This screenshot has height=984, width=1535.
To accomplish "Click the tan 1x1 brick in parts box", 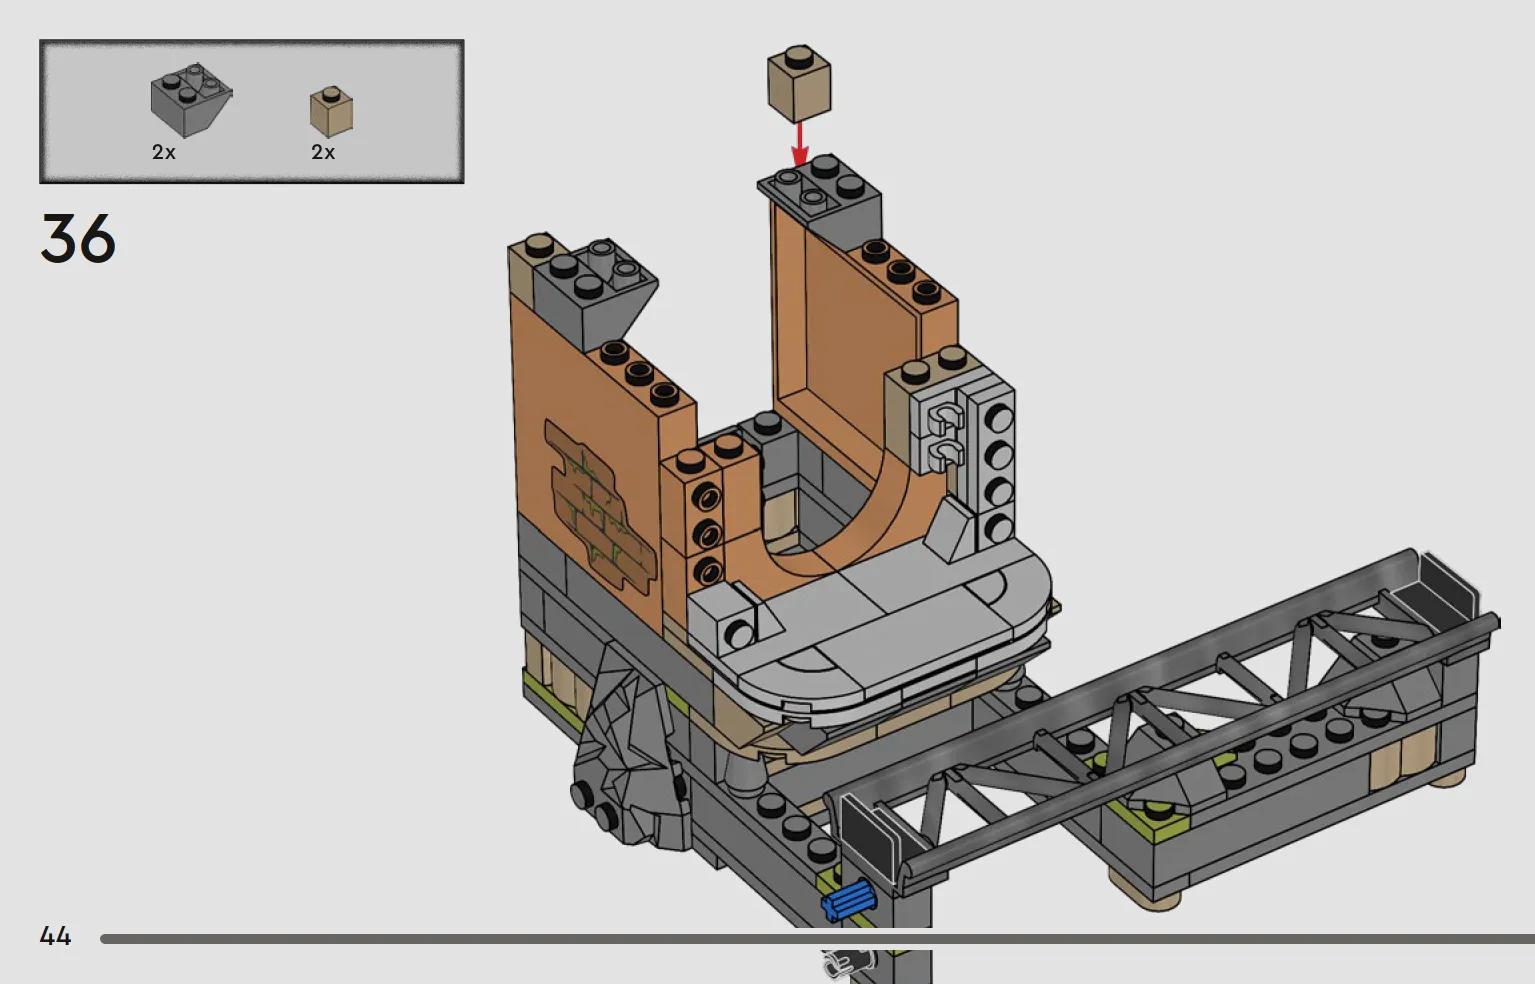I will tap(331, 112).
